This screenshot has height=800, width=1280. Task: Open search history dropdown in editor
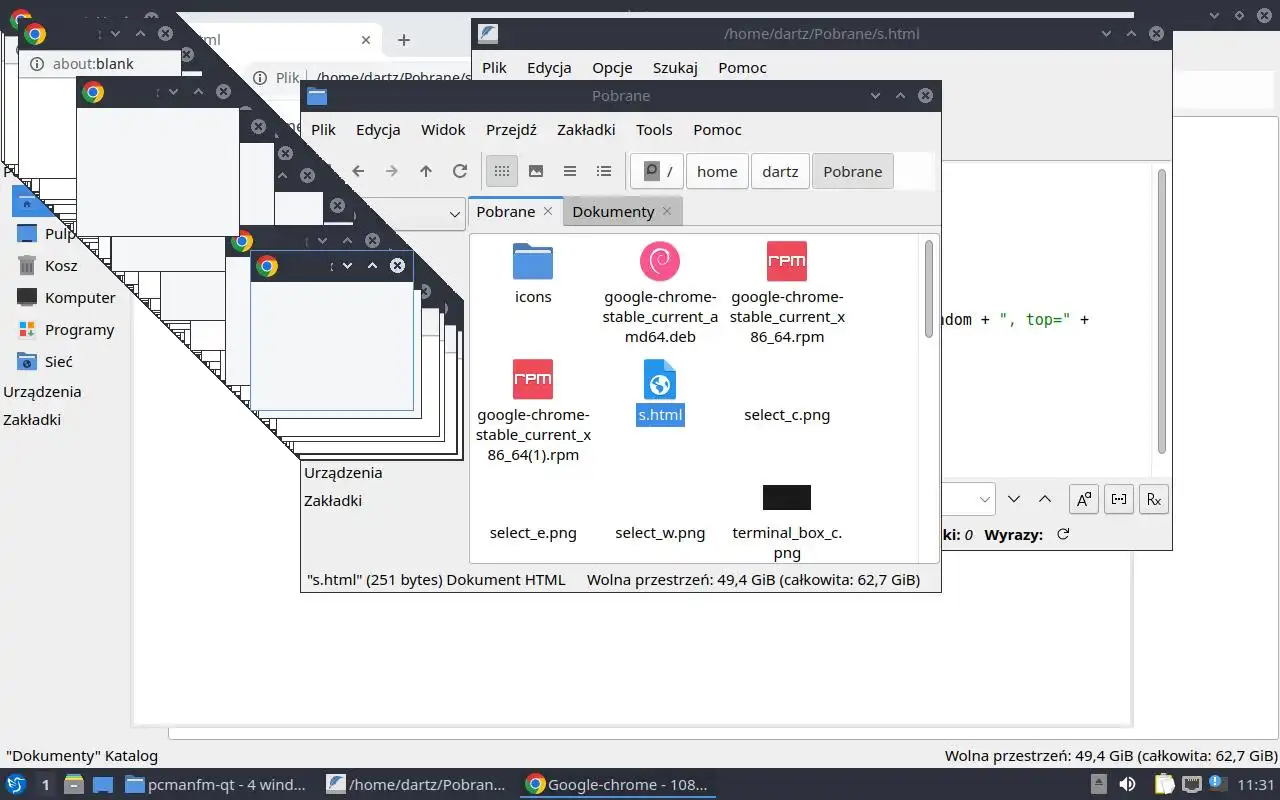pyautogui.click(x=984, y=499)
